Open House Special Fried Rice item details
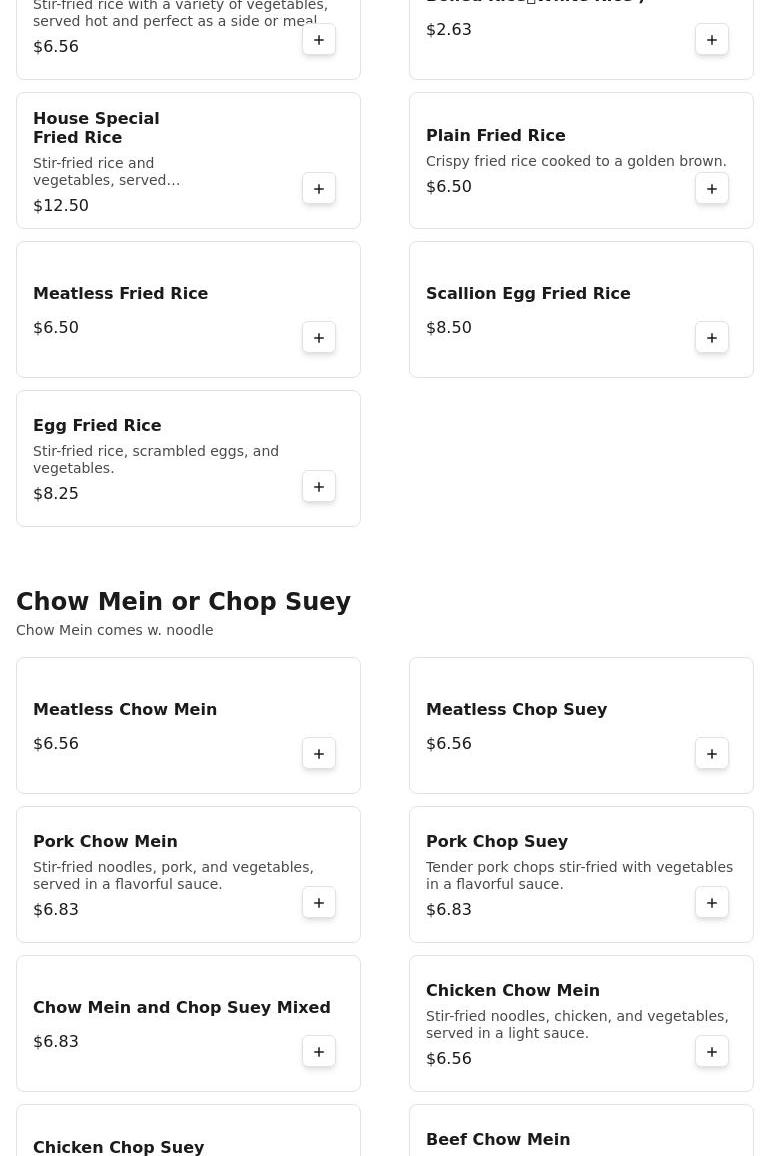The width and height of the screenshot is (770, 1156). pyautogui.click(x=96, y=128)
